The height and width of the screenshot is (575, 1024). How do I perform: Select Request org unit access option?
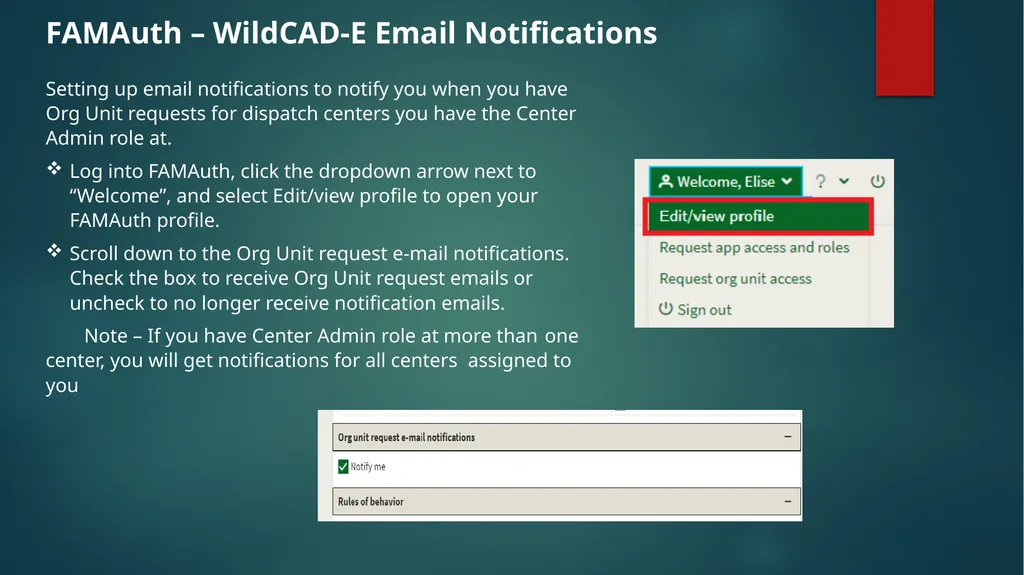pos(735,279)
